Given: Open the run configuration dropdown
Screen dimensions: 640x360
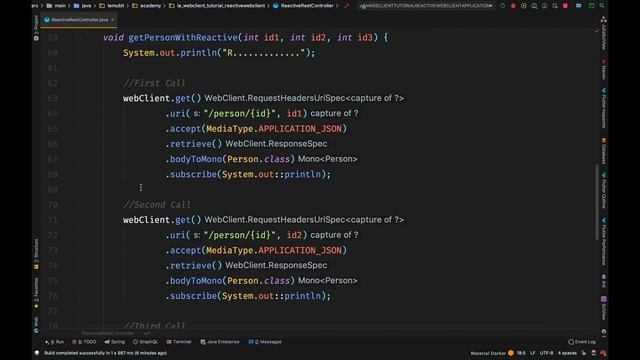Looking at the screenshot, I should (426, 6).
